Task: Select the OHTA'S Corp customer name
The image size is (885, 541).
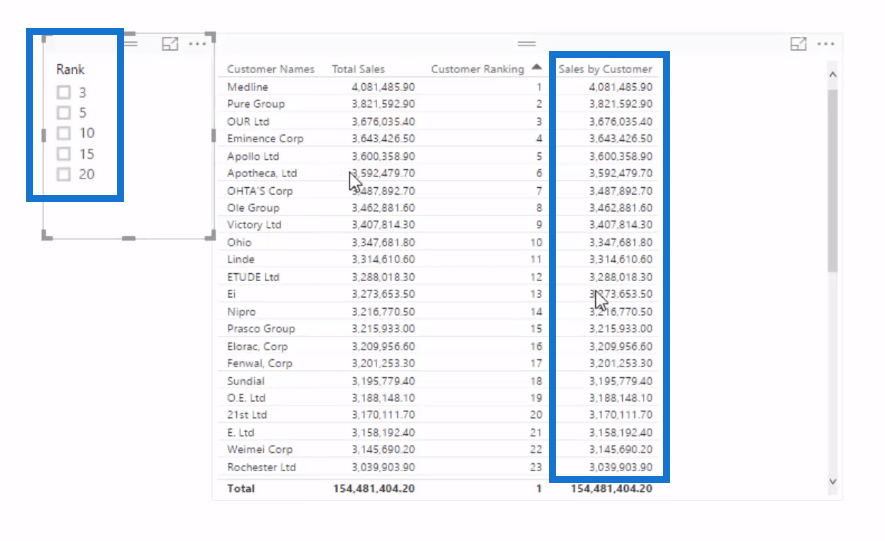Action: tap(260, 191)
